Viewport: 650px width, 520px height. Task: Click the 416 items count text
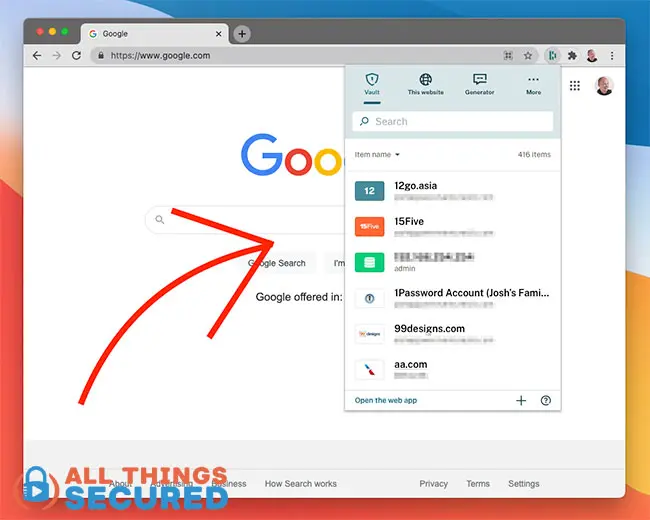[534, 155]
